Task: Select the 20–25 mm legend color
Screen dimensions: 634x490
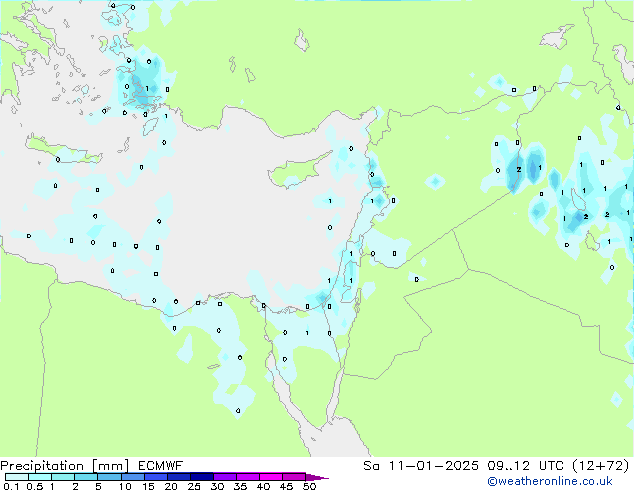Action: [178, 477]
